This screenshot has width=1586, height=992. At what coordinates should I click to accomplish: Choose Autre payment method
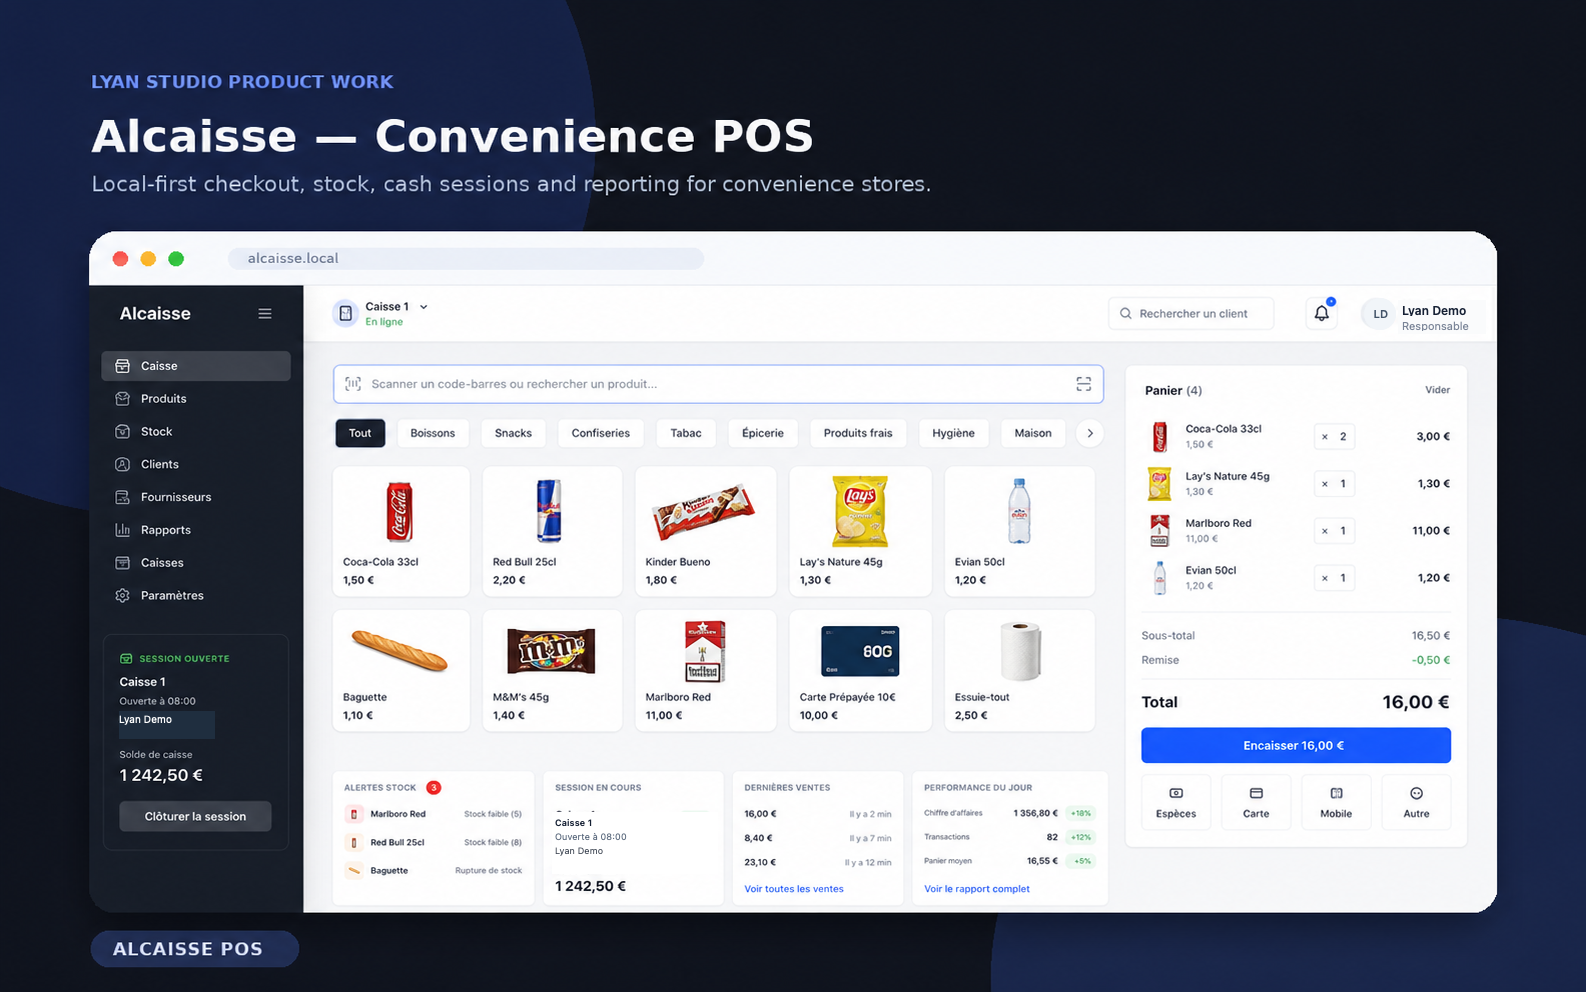tap(1416, 802)
